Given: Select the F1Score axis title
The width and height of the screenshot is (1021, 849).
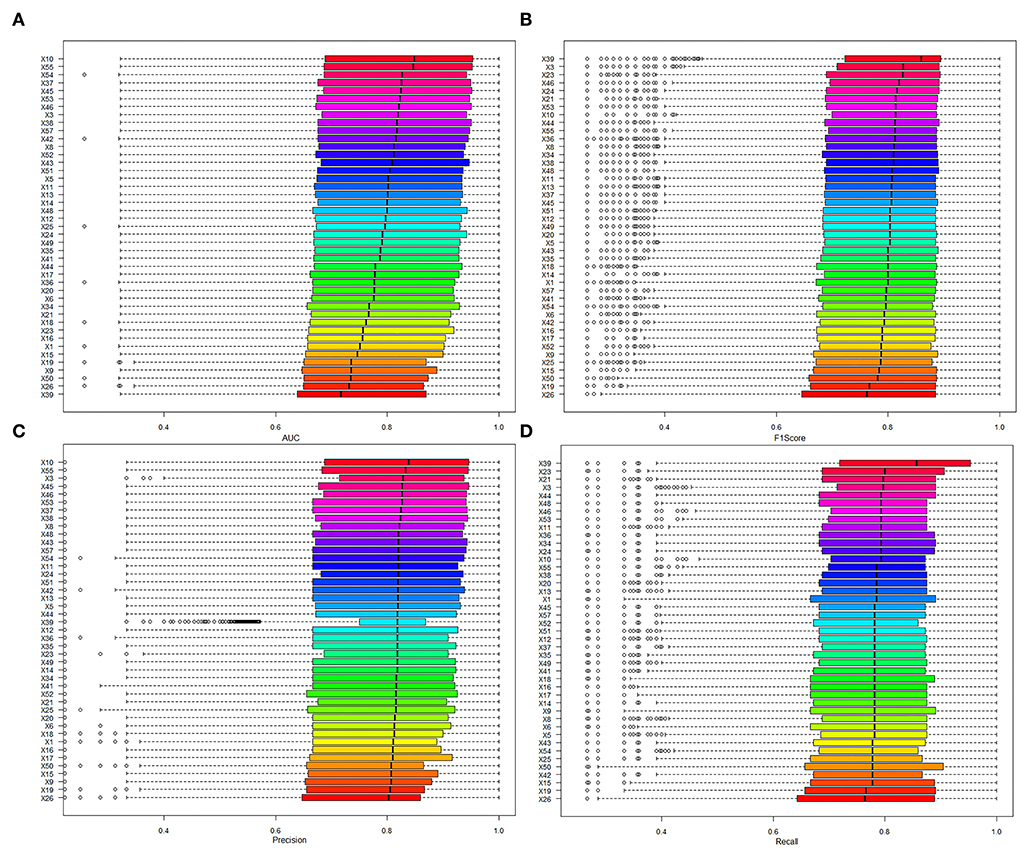Looking at the screenshot, I should click(x=789, y=438).
